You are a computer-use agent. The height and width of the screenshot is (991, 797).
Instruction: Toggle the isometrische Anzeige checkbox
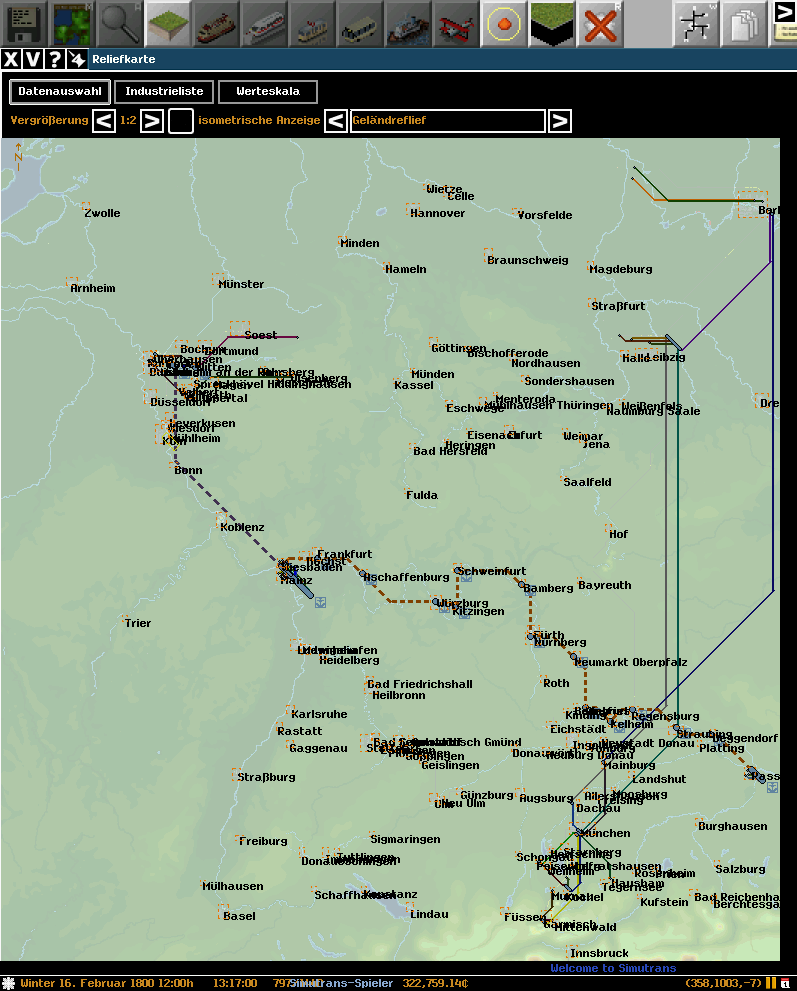pos(181,121)
